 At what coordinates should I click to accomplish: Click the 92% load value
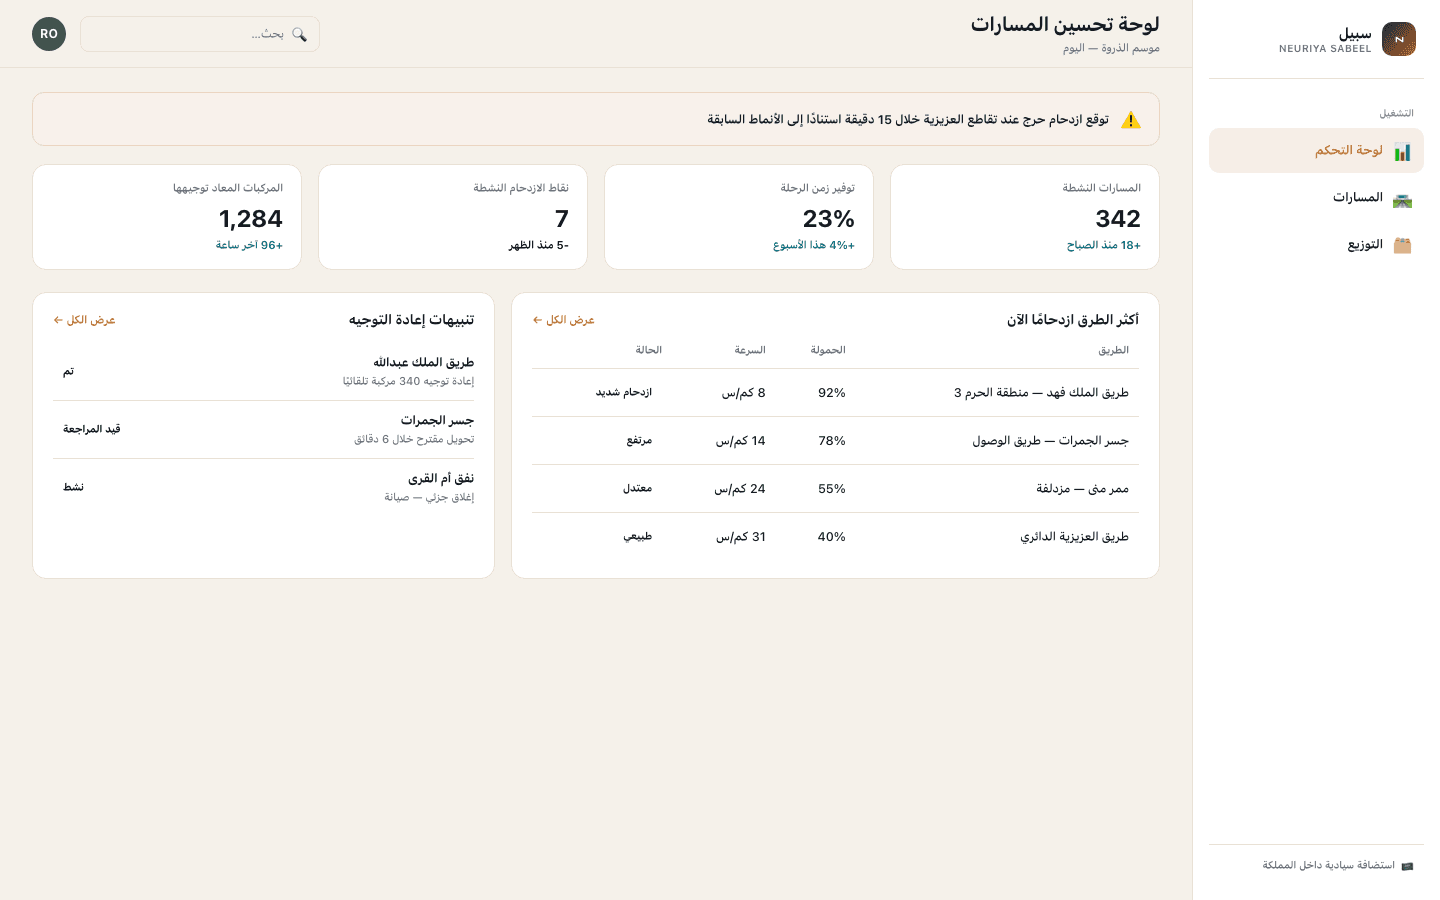click(832, 393)
